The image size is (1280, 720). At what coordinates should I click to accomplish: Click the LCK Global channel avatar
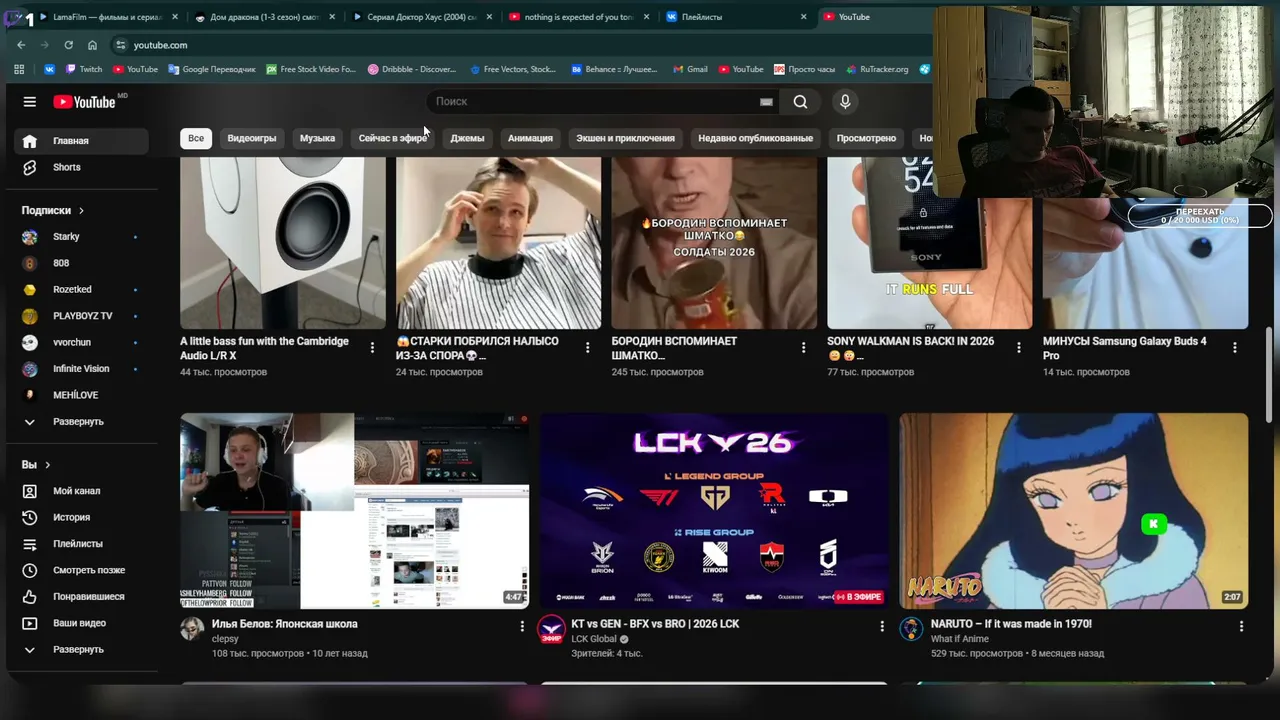click(552, 629)
